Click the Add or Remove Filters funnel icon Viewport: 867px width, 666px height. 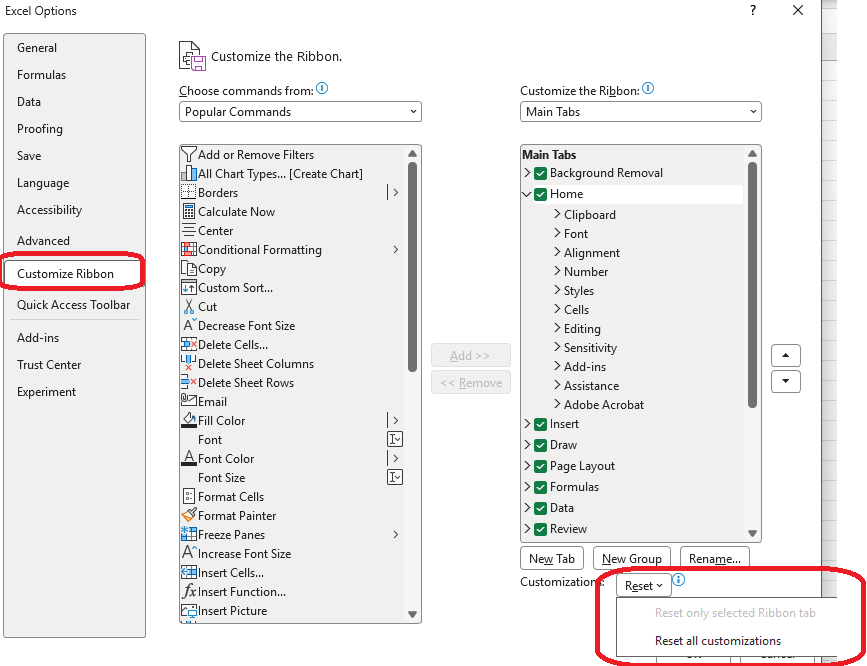click(189, 154)
